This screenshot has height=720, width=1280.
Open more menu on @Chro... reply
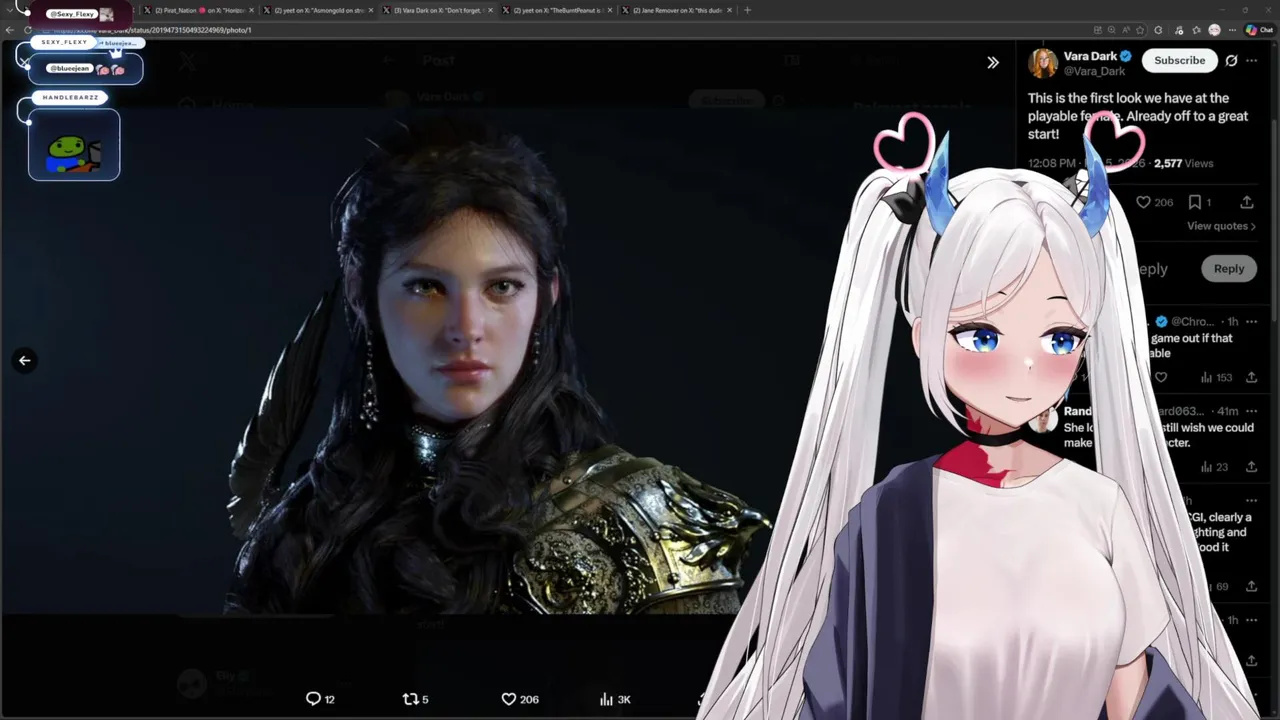pos(1251,322)
